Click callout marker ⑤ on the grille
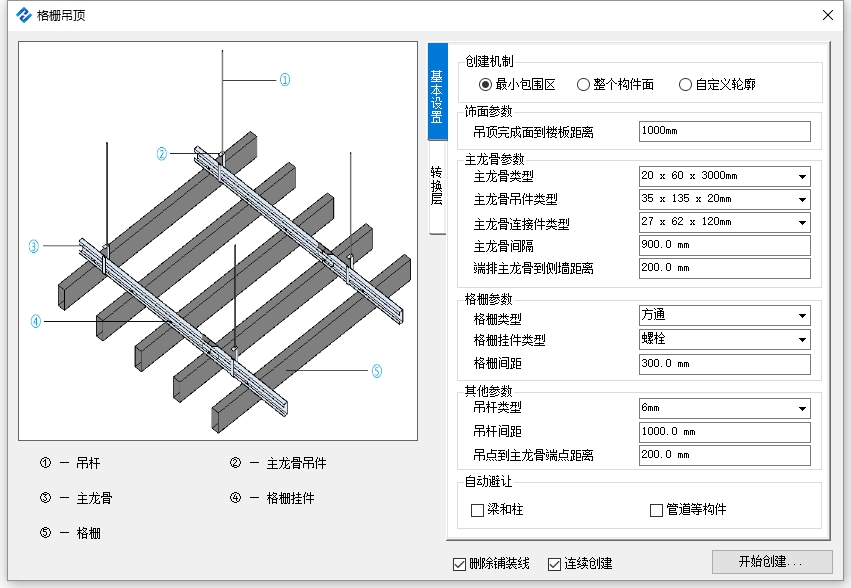This screenshot has height=588, width=851. 377,371
